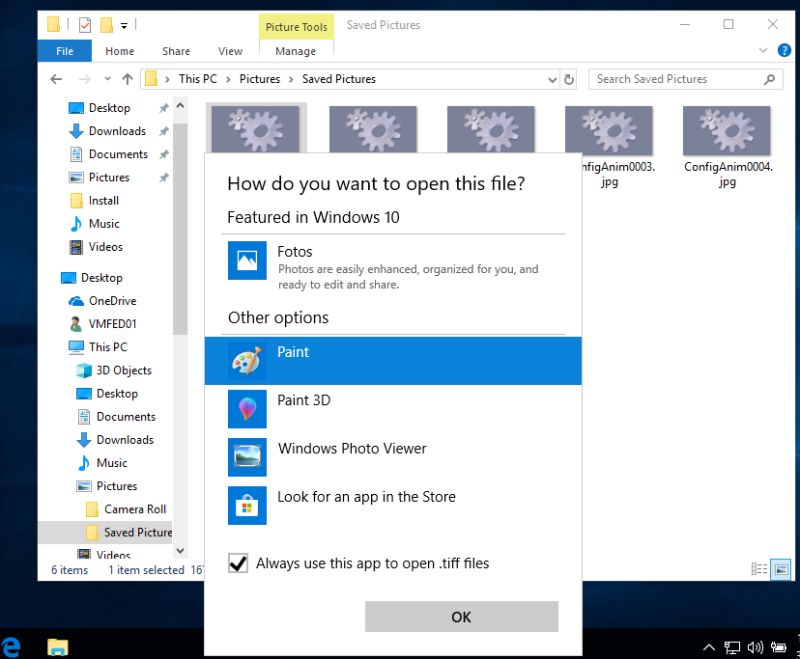This screenshot has height=659, width=800.
Task: Expand the ribbon with the chevron
Action: click(x=763, y=50)
